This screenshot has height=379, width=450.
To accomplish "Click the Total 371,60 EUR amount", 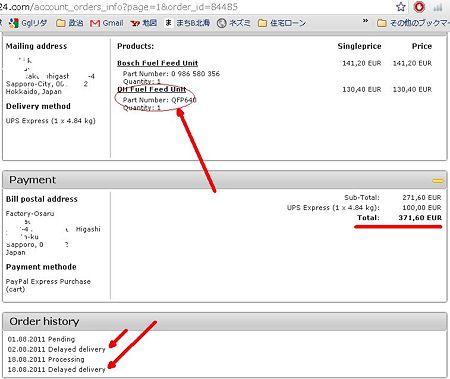I will point(420,218).
